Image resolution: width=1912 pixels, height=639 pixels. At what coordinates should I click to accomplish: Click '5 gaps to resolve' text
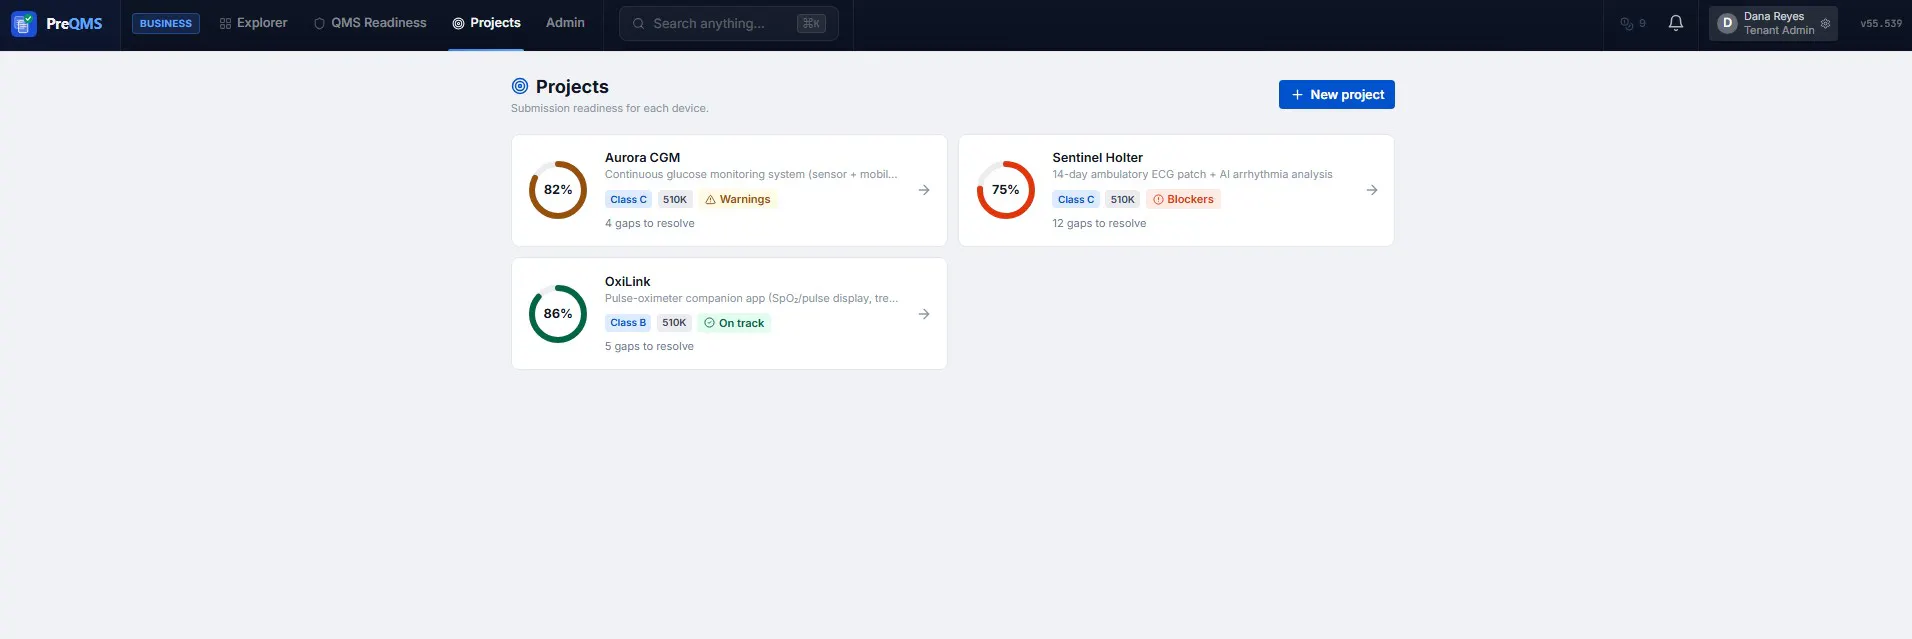649,346
